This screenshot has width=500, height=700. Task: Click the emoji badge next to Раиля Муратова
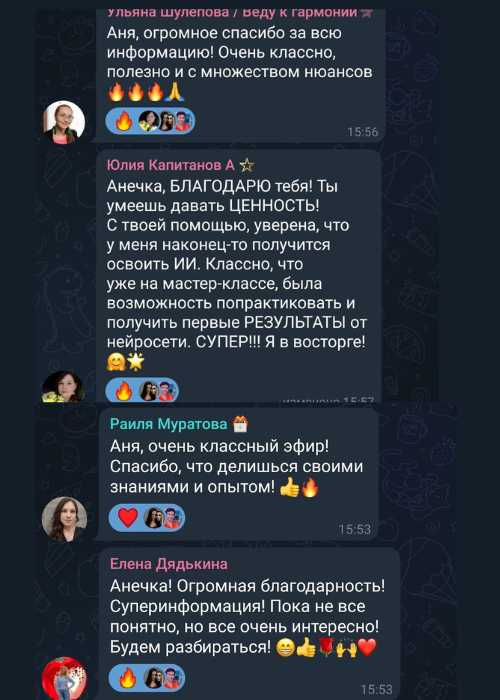[x=241, y=424]
